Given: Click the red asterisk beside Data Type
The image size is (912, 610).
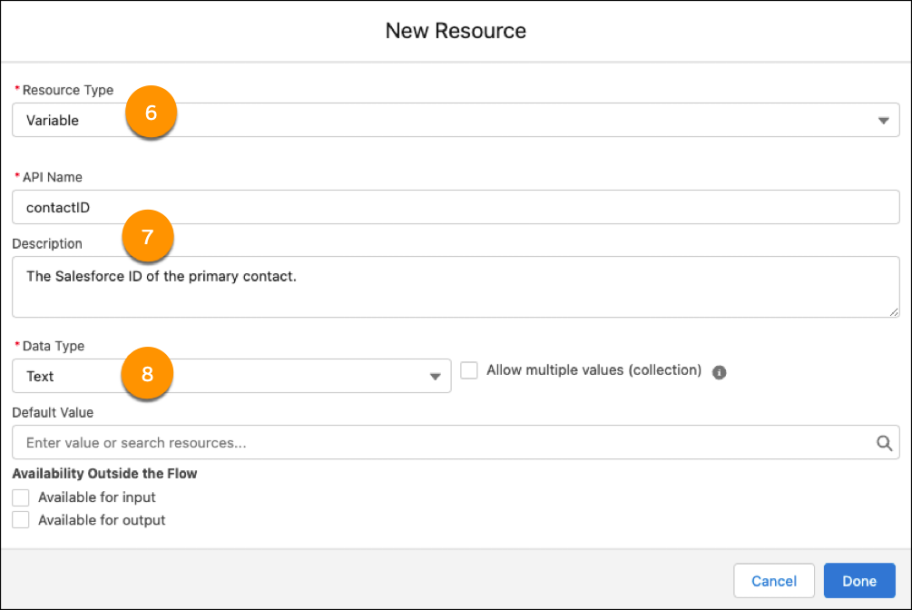Looking at the screenshot, I should (17, 345).
